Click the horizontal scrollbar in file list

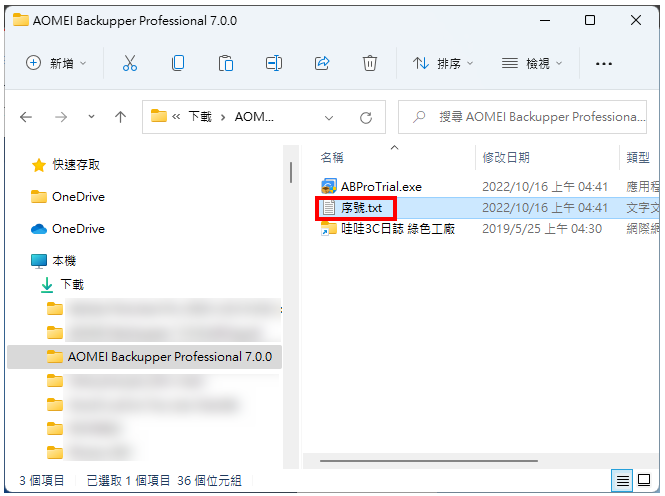point(429,460)
